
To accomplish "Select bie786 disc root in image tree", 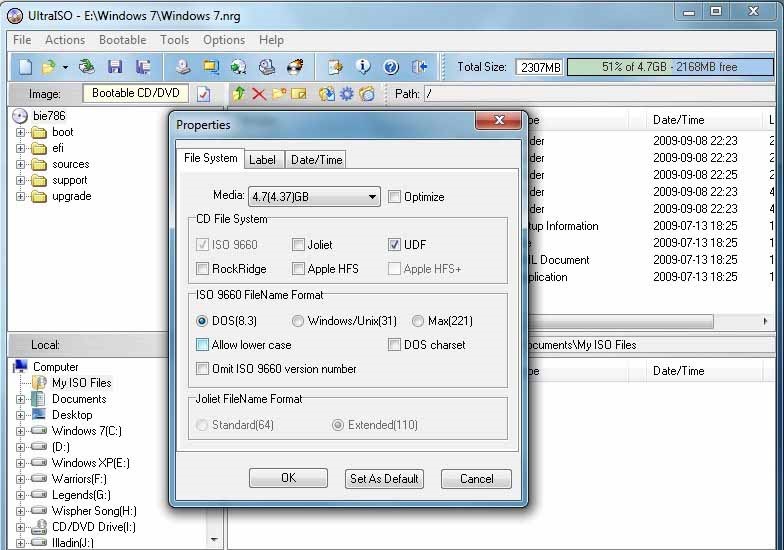I will point(49,116).
